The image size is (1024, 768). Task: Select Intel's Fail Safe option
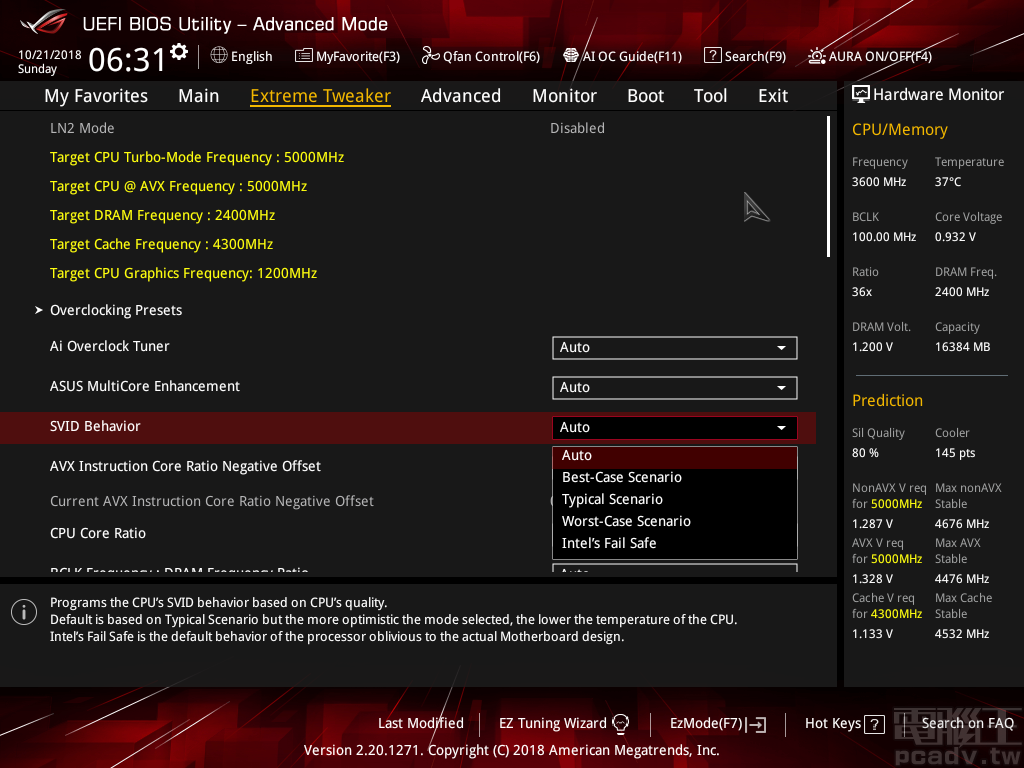675,543
